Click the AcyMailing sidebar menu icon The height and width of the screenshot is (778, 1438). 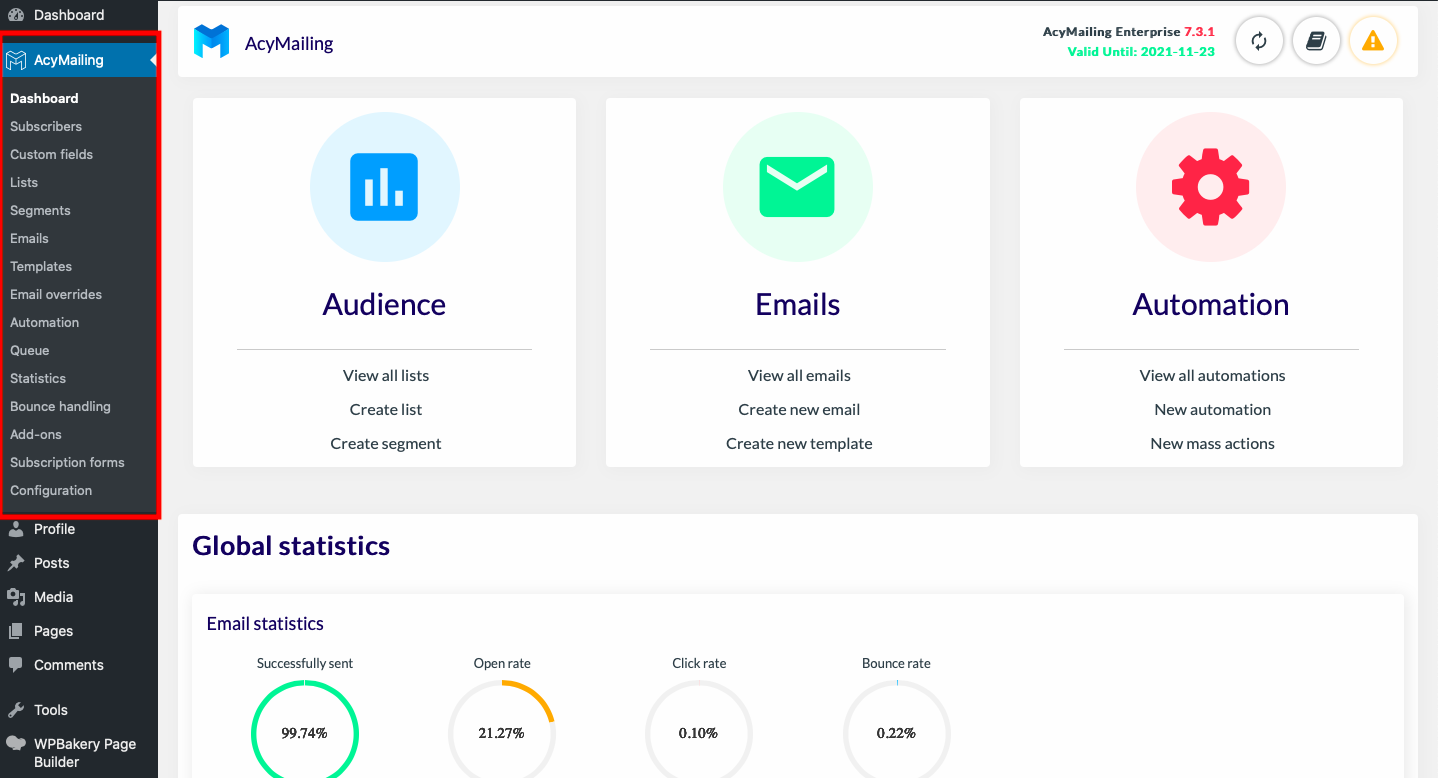(16, 60)
